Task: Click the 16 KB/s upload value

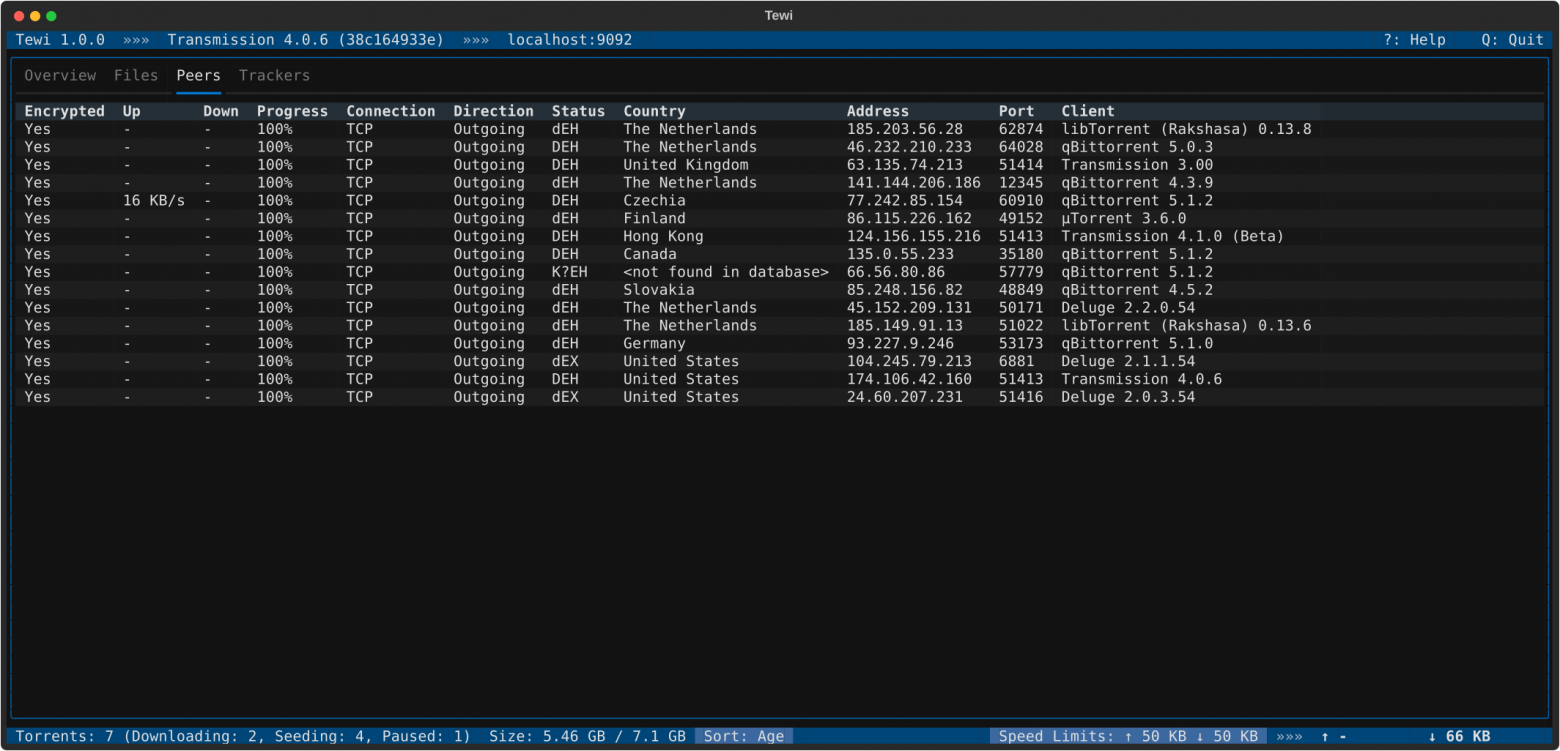Action: coord(154,201)
